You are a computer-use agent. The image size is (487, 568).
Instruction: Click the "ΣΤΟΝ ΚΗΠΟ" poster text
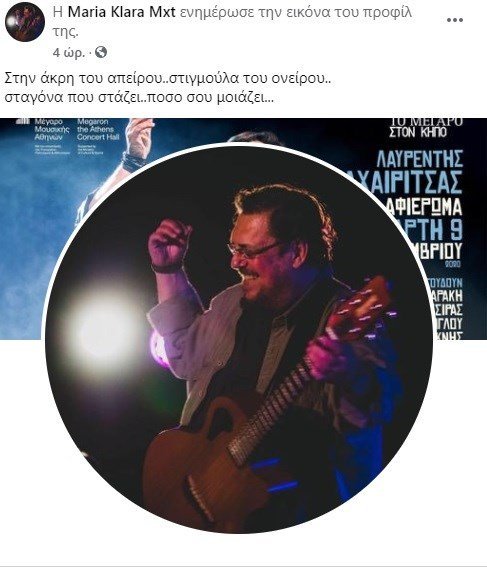tap(418, 133)
